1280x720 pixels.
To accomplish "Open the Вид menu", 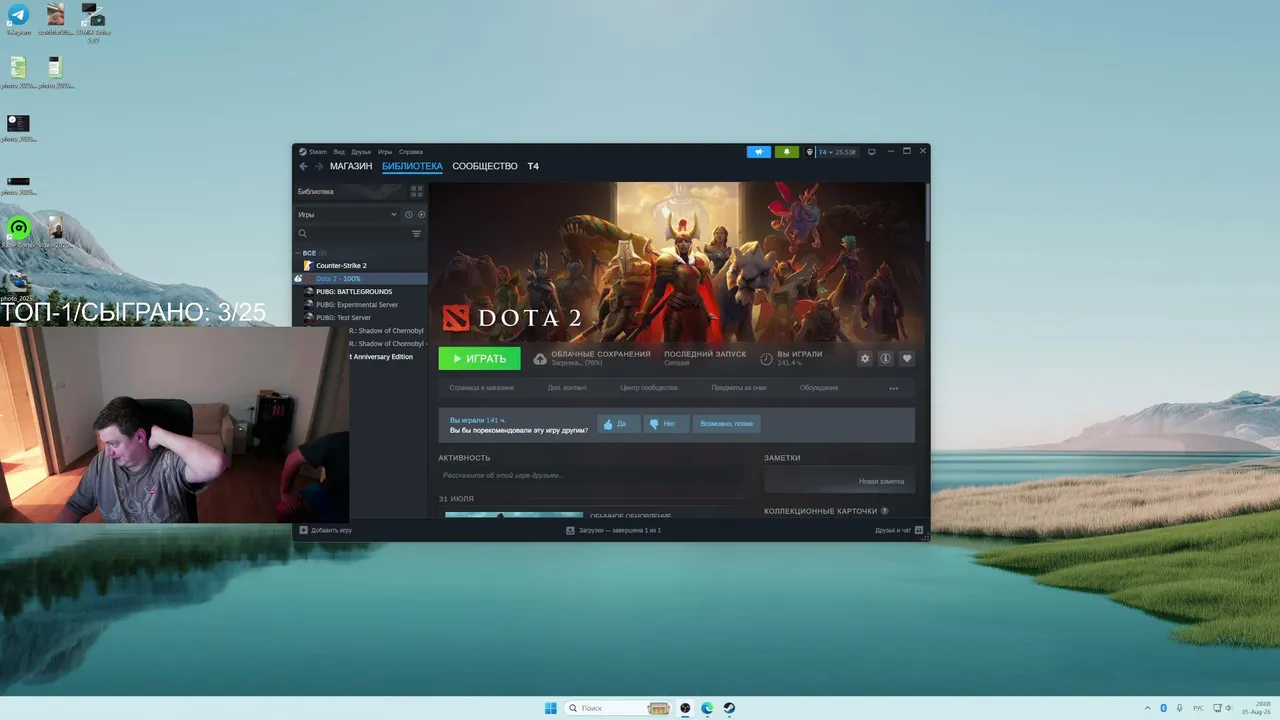I will [339, 152].
